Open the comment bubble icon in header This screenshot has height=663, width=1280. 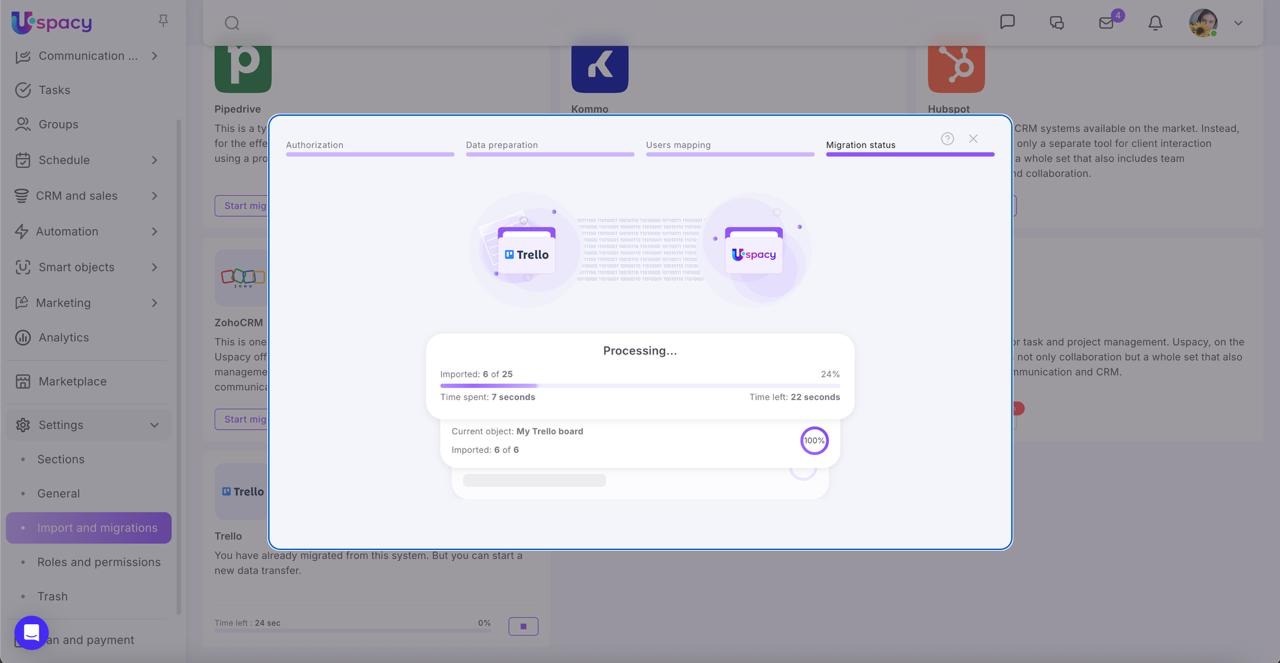[x=1007, y=22]
